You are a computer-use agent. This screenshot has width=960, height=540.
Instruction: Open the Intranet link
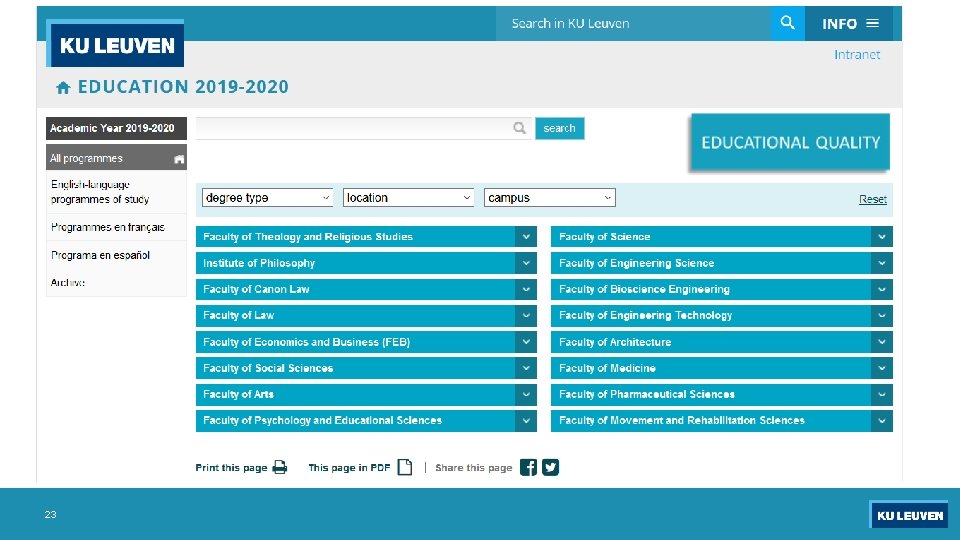coord(857,54)
